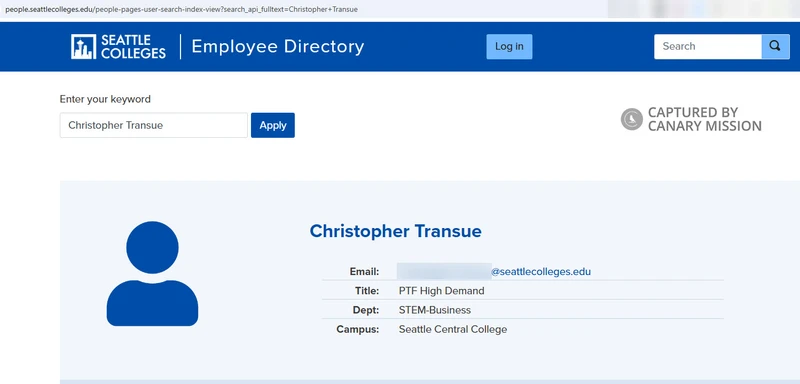Click the @seattlecolleges.edu email link
Image resolution: width=800 pixels, height=384 pixels.
point(541,272)
